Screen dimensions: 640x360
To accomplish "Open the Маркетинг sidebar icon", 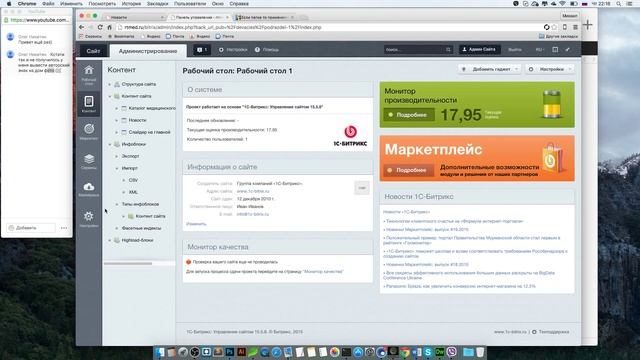I will [x=89, y=132].
